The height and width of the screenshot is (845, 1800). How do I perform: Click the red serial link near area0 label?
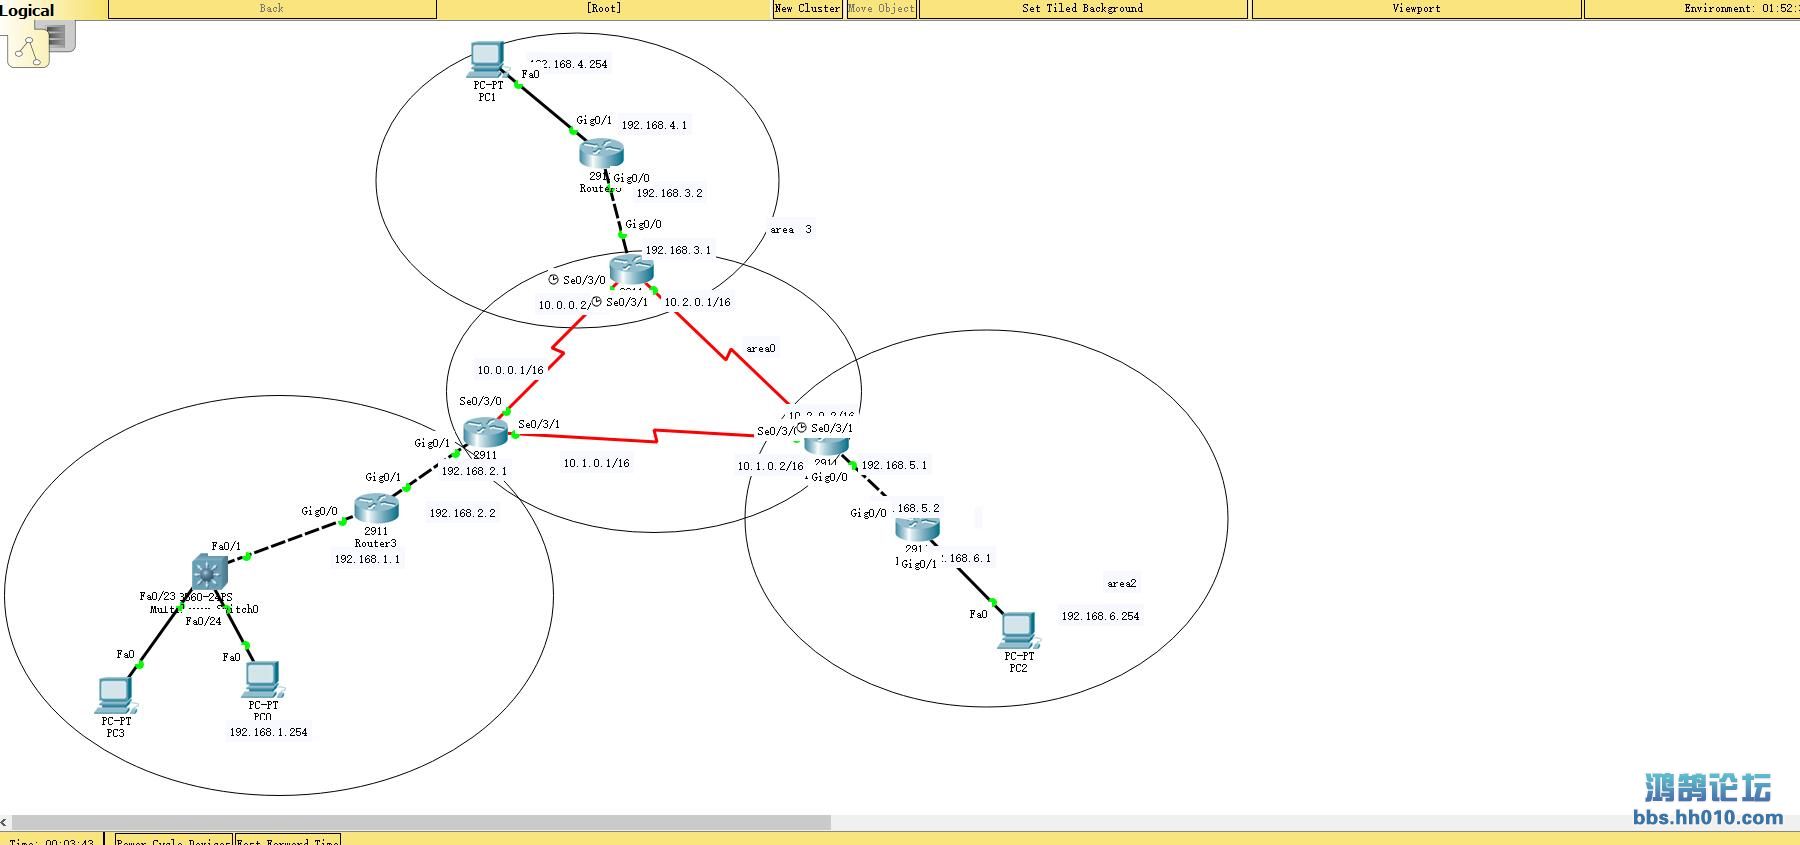[728, 355]
